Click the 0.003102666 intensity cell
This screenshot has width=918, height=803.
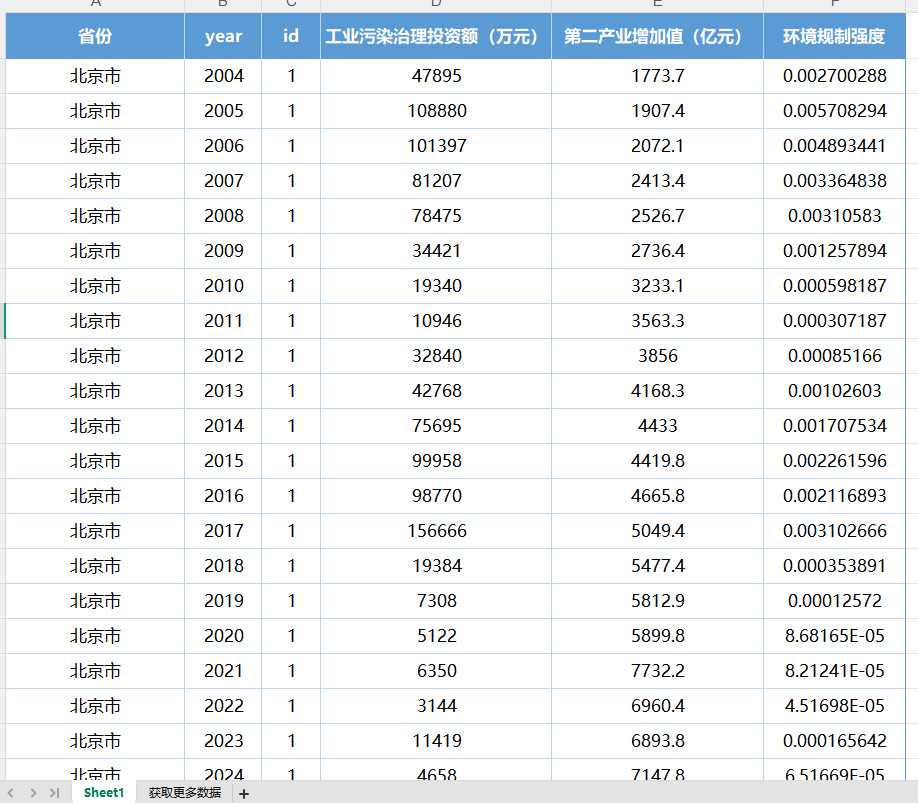(834, 531)
